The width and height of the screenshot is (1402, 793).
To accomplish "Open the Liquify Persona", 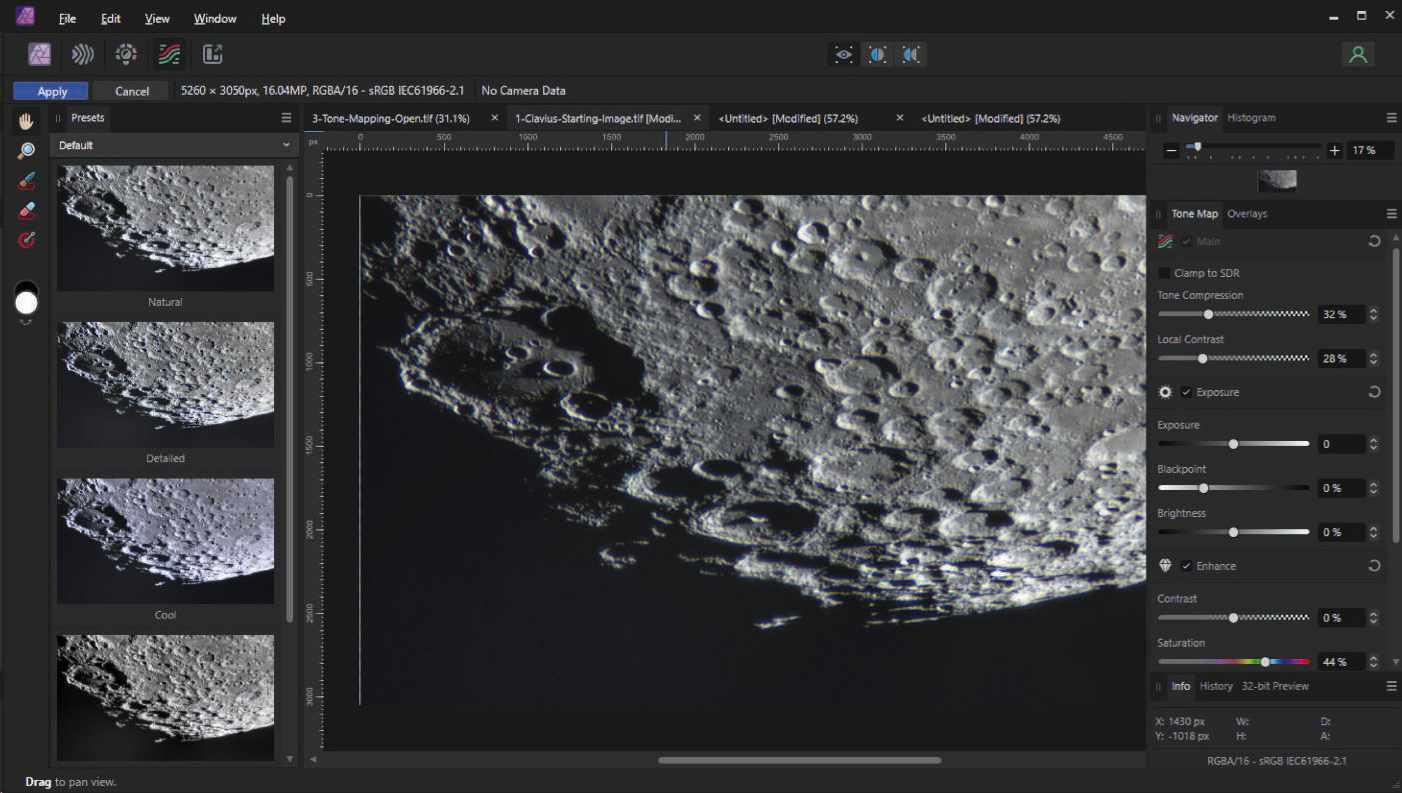I will click(82, 54).
